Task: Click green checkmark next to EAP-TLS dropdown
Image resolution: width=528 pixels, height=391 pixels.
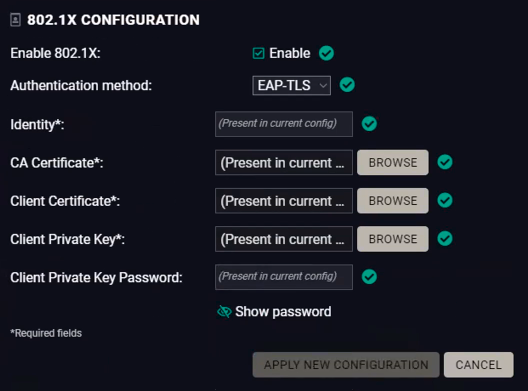Action: coord(347,85)
